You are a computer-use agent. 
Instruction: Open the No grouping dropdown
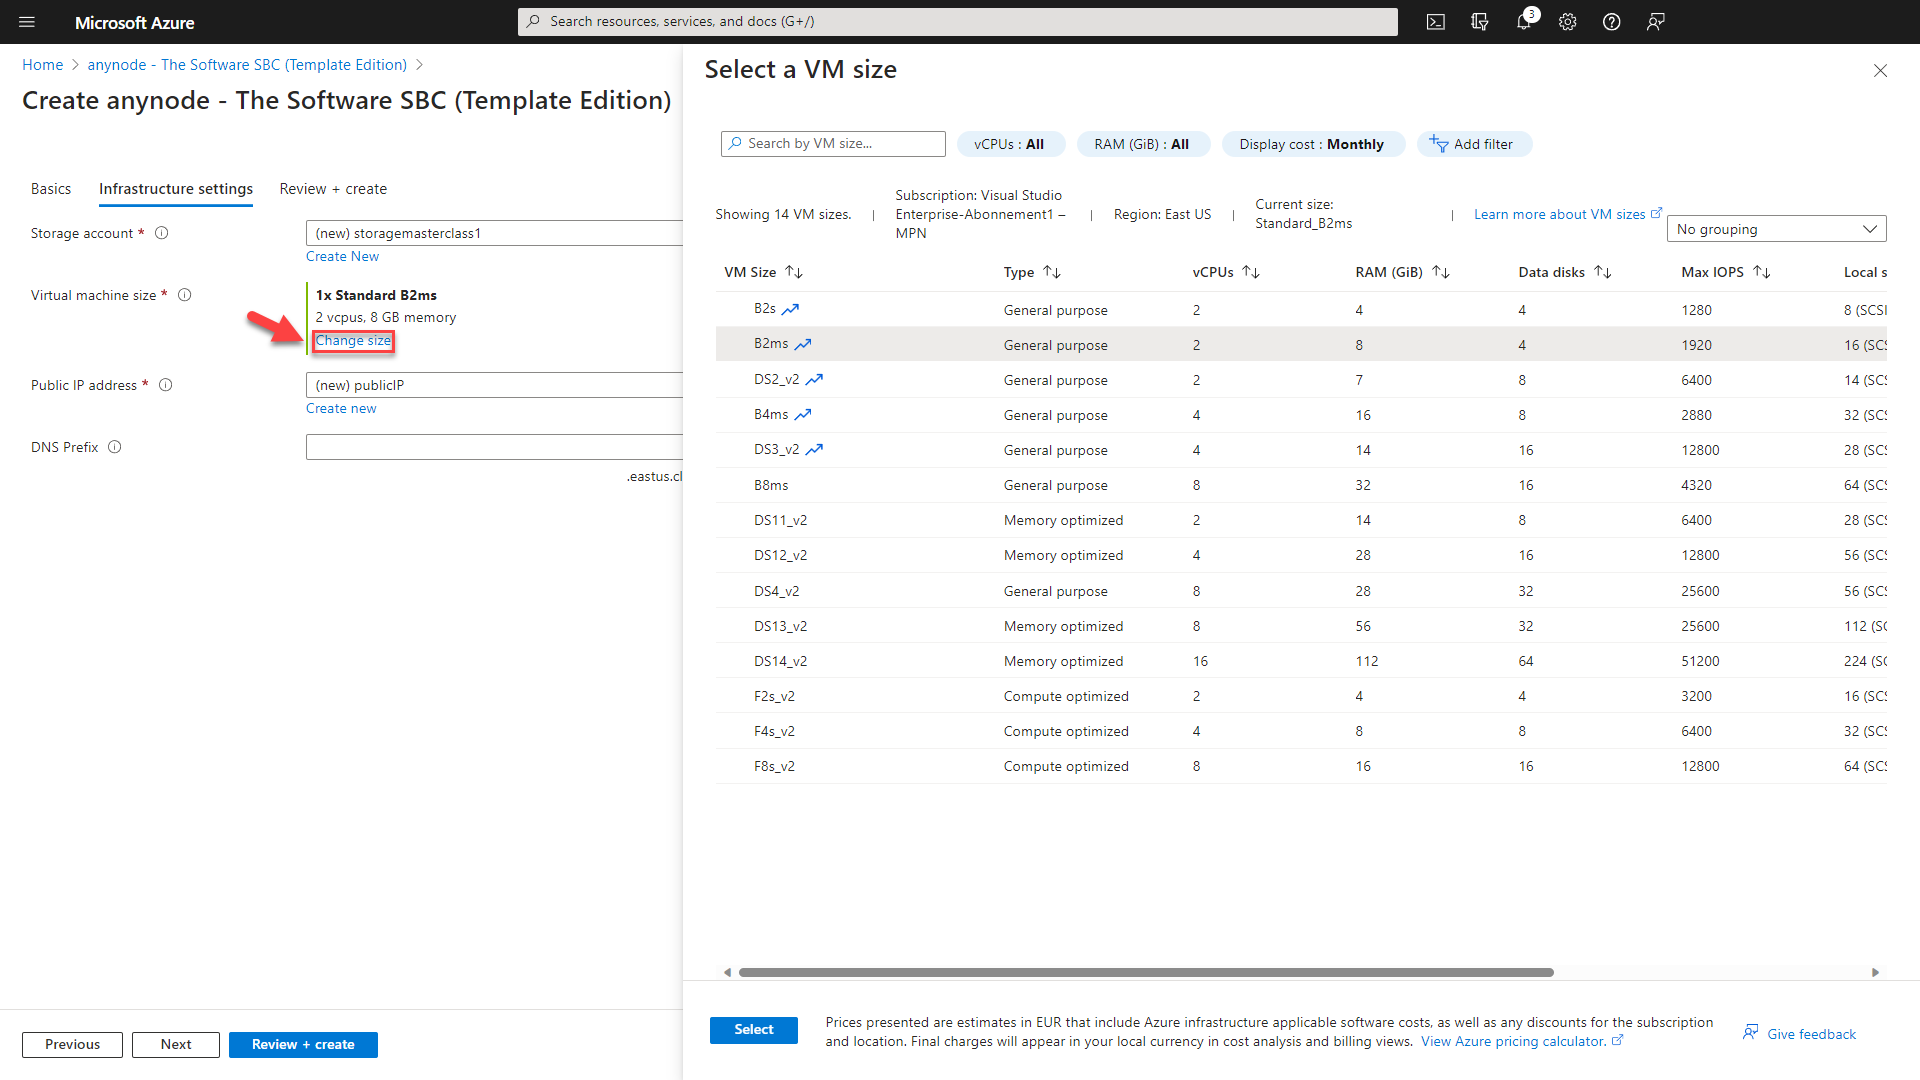coord(1776,229)
